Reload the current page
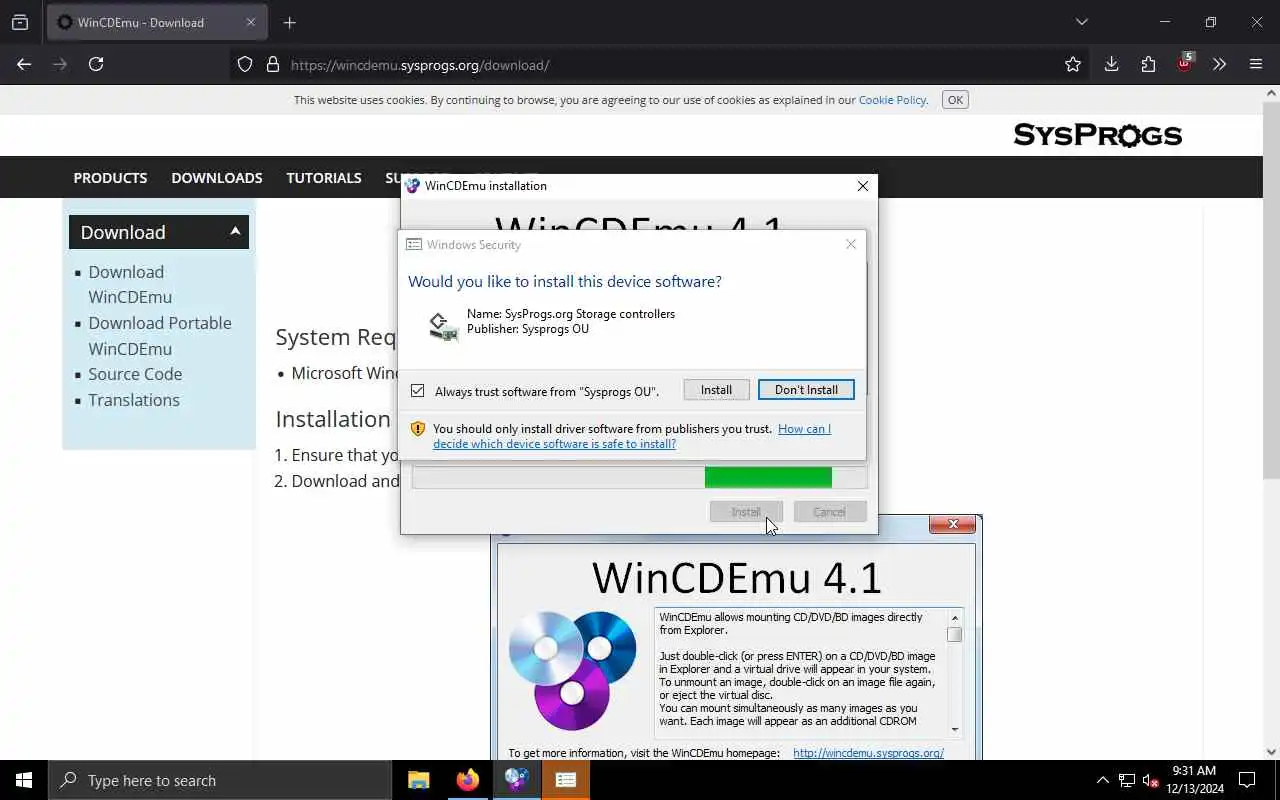This screenshot has height=800, width=1280. tap(96, 64)
